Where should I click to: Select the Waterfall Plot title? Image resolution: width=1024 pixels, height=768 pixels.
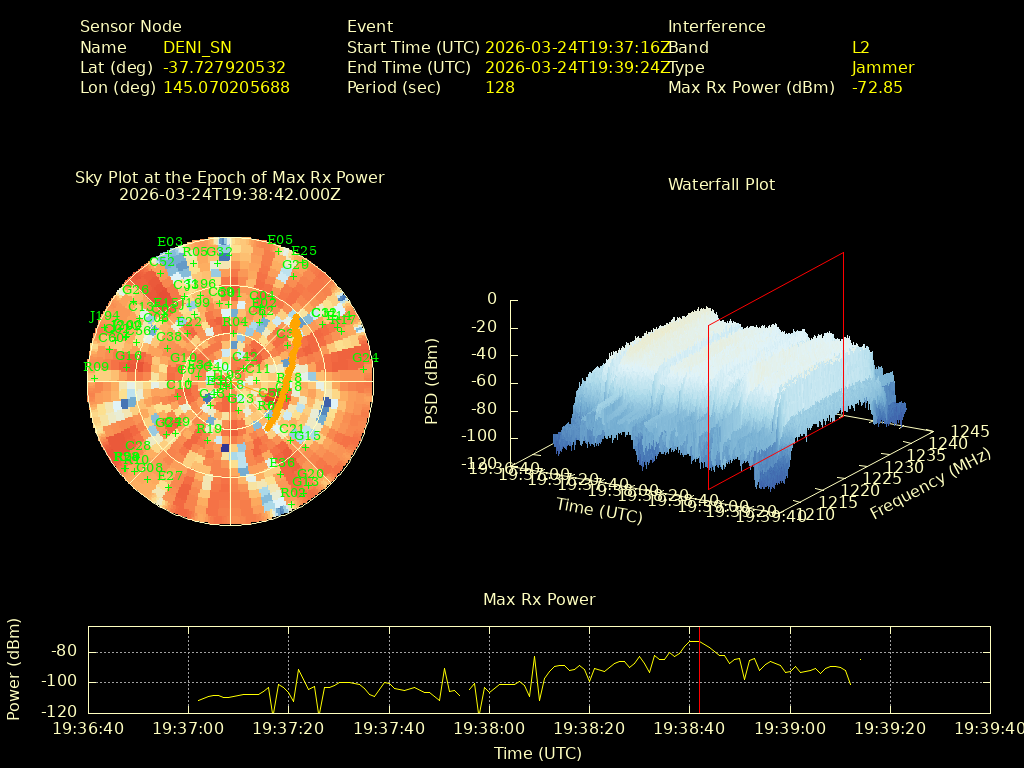pos(721,184)
